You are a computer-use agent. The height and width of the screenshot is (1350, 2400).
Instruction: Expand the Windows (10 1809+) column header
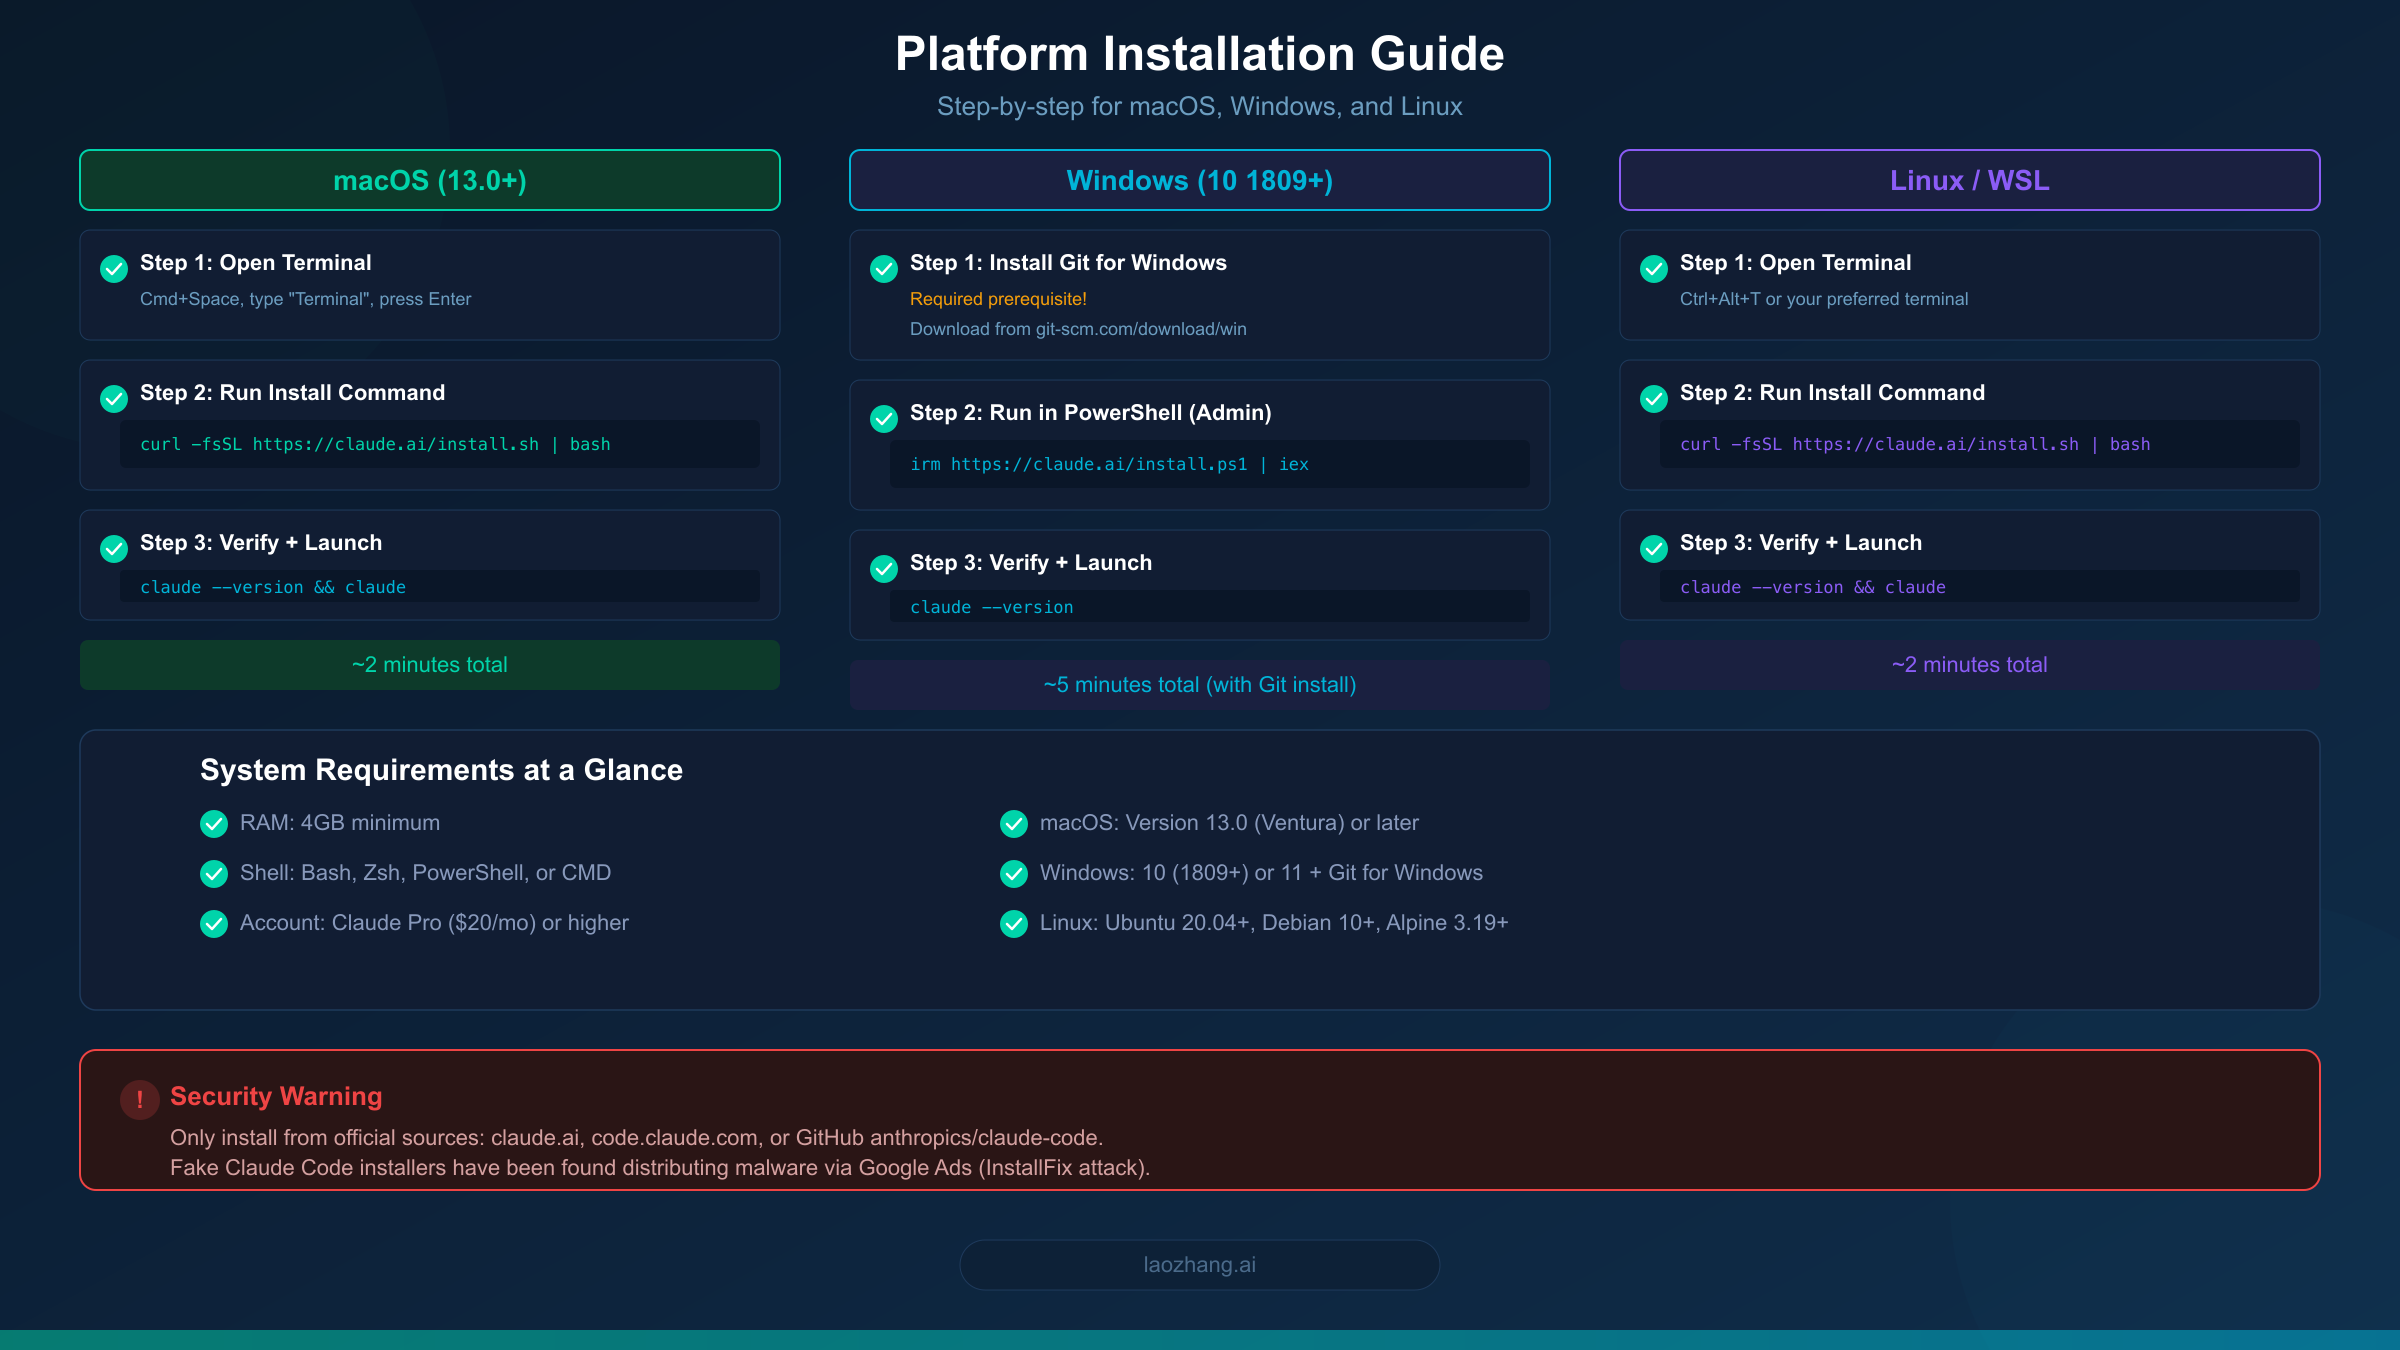pyautogui.click(x=1200, y=180)
